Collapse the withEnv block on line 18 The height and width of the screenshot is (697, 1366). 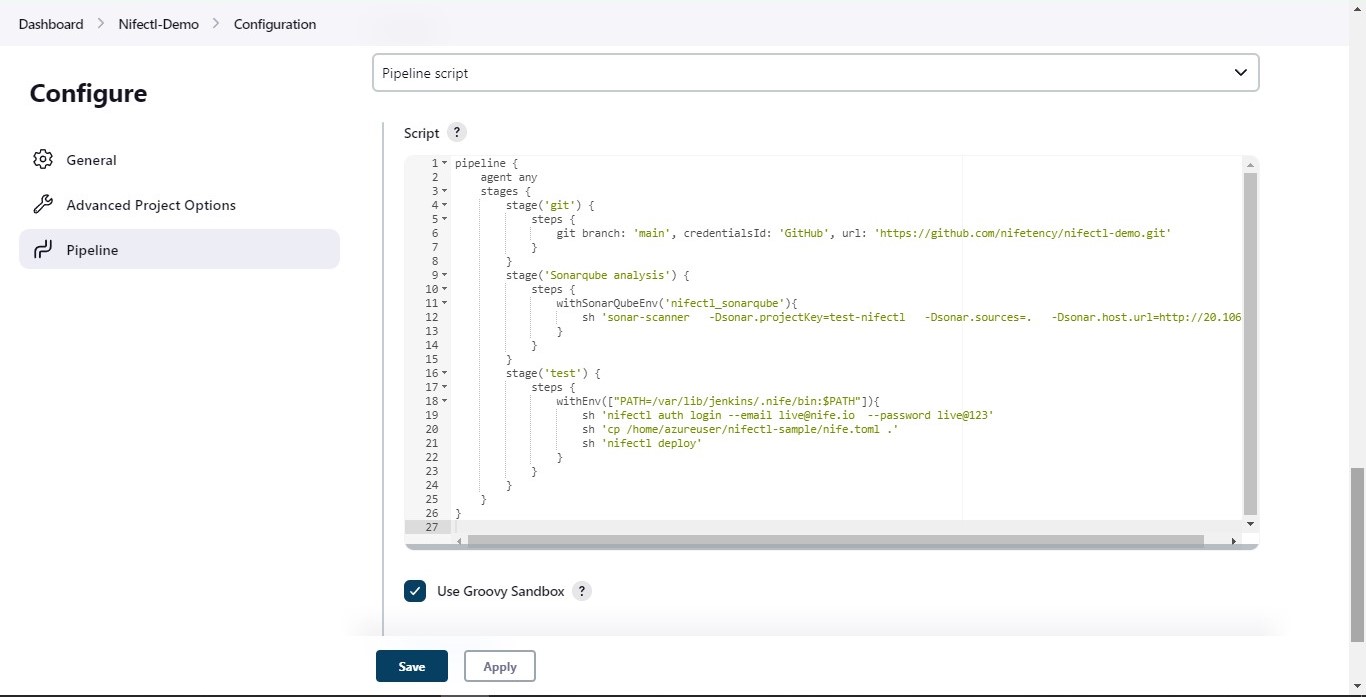click(x=443, y=401)
